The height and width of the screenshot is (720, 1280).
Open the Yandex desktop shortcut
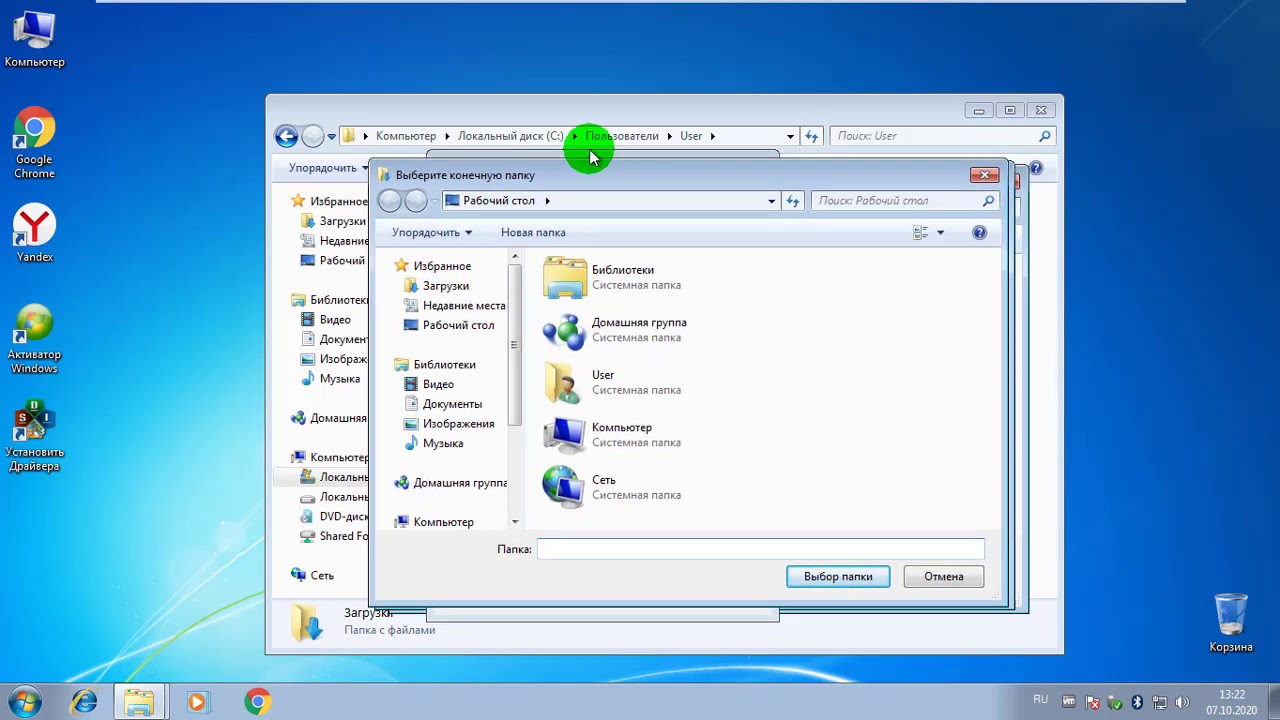[x=34, y=234]
